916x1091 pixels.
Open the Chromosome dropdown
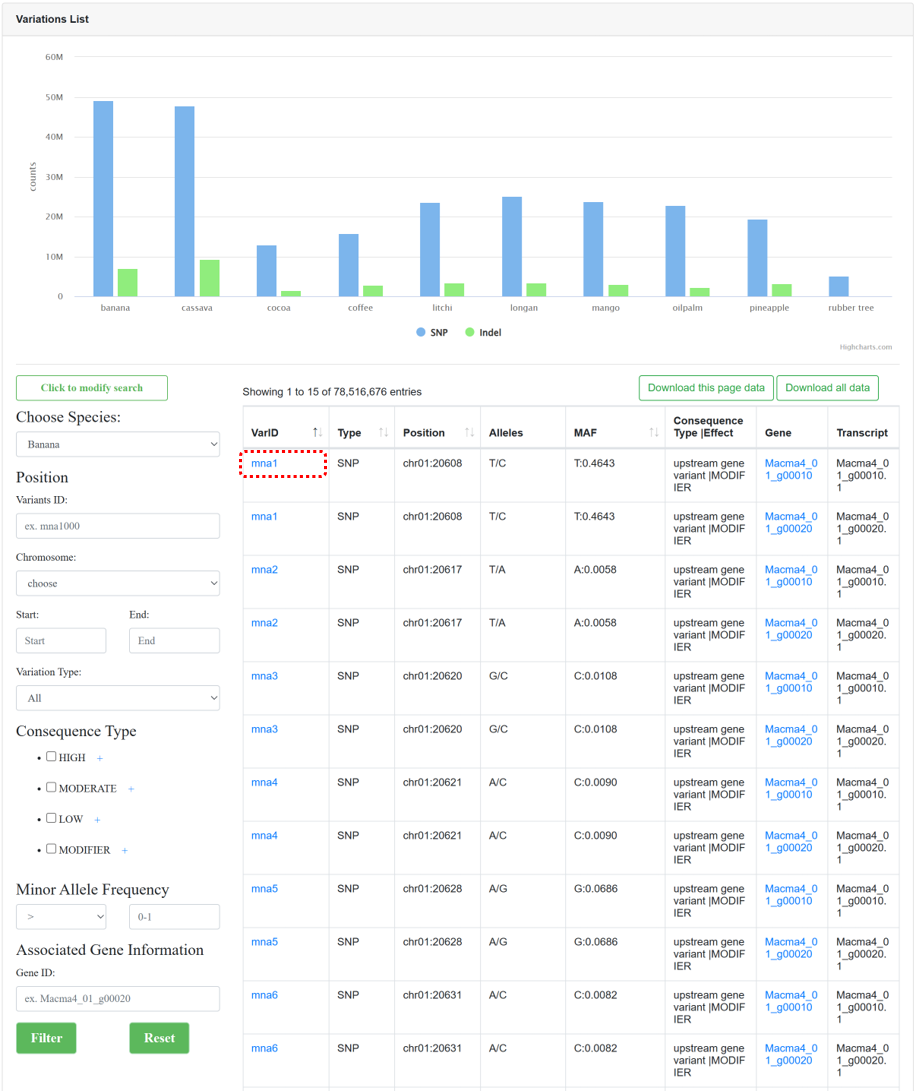click(118, 583)
